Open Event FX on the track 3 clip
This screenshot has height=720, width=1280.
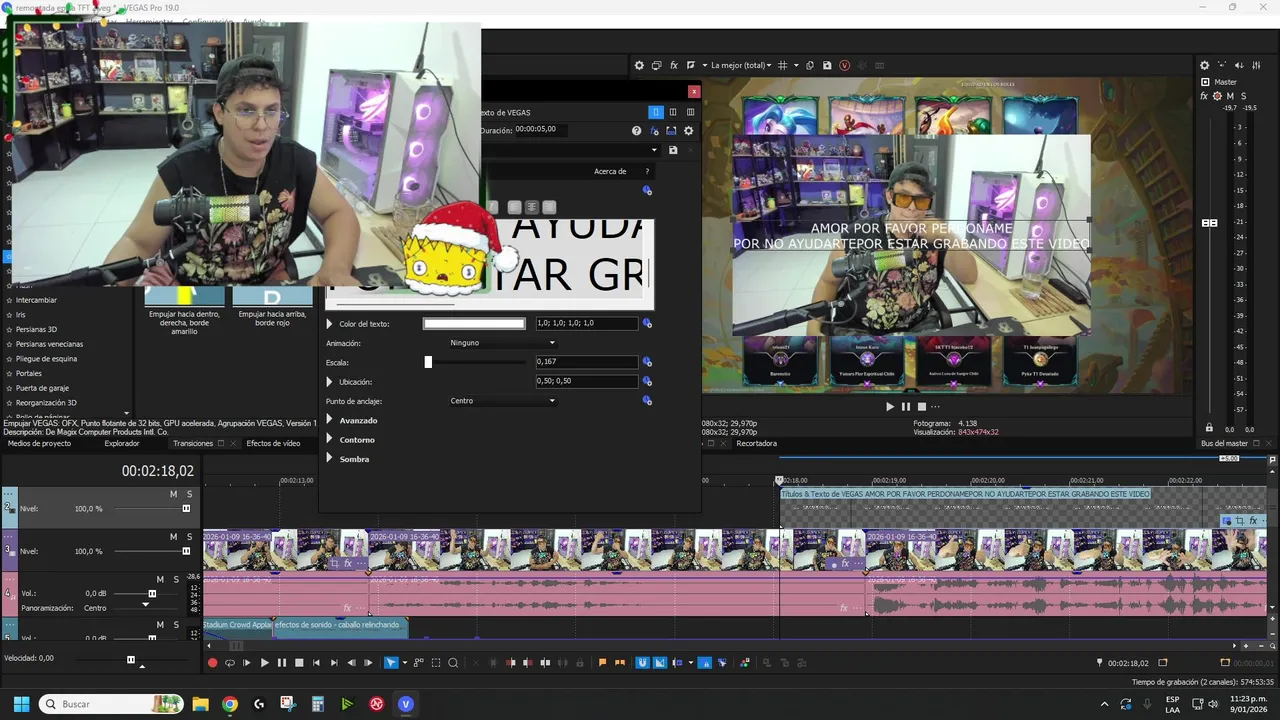click(x=348, y=563)
